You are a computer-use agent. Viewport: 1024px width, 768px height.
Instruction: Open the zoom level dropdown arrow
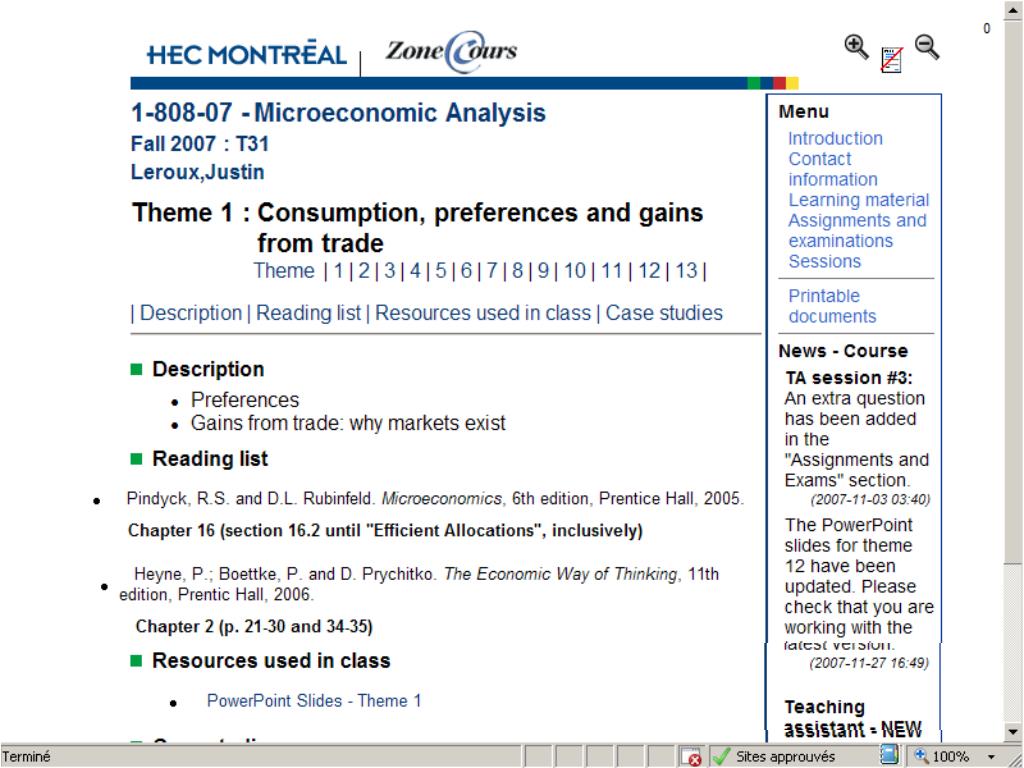(991, 757)
